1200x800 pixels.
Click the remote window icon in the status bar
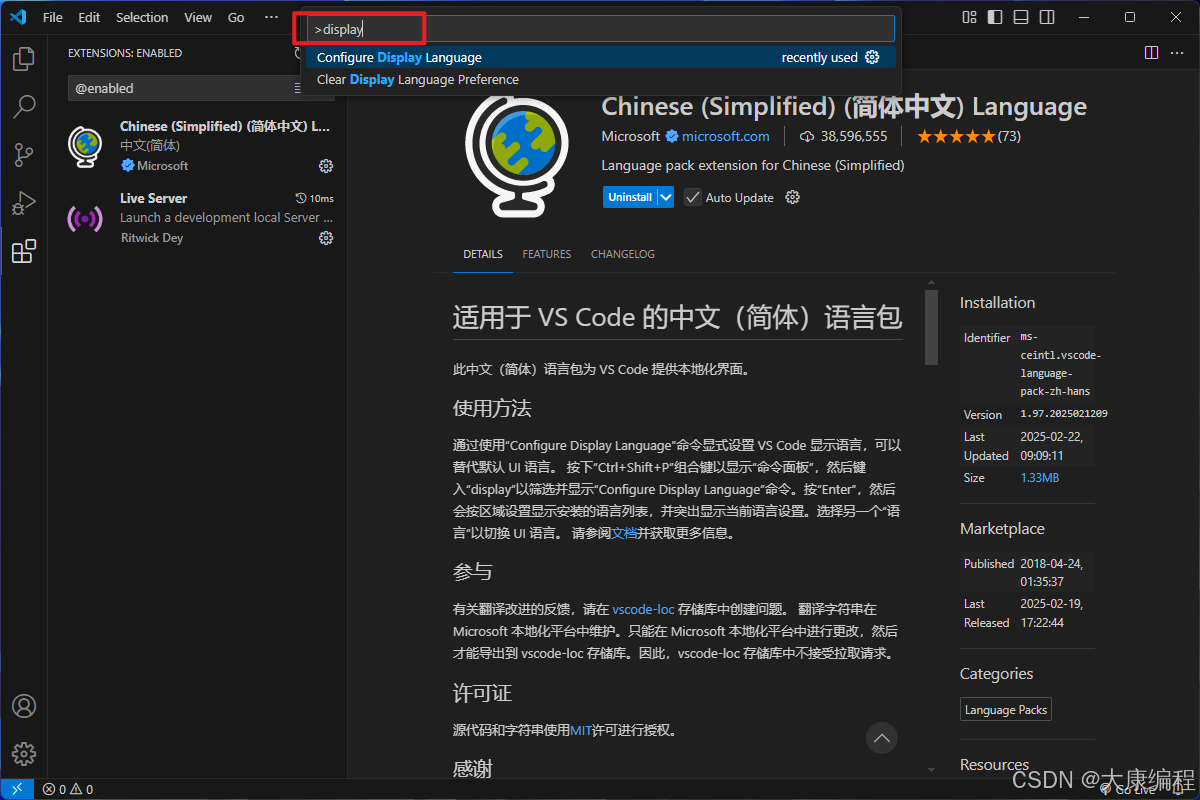coord(16,789)
